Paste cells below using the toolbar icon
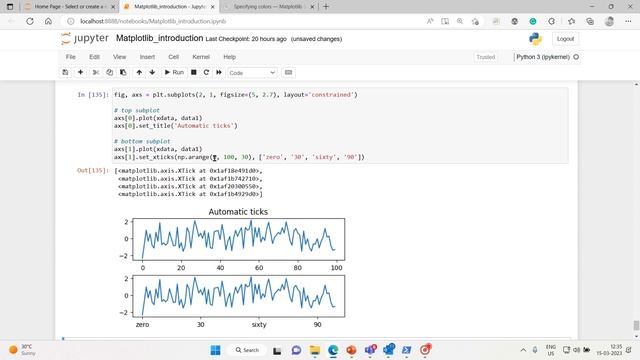This screenshot has width=640, height=360. (123, 72)
